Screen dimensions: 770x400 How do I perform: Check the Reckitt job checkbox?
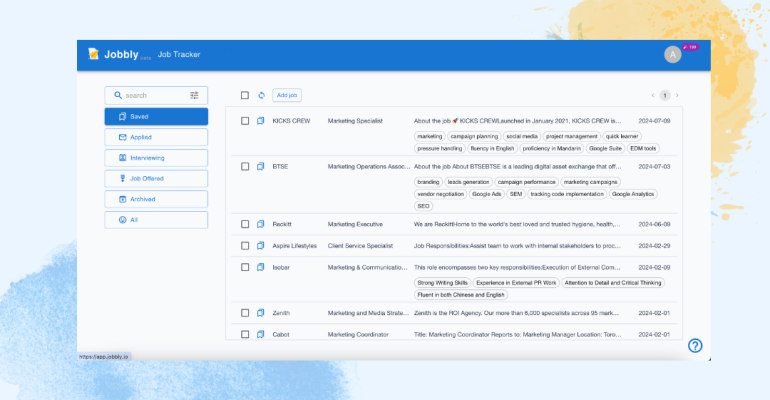[245, 224]
